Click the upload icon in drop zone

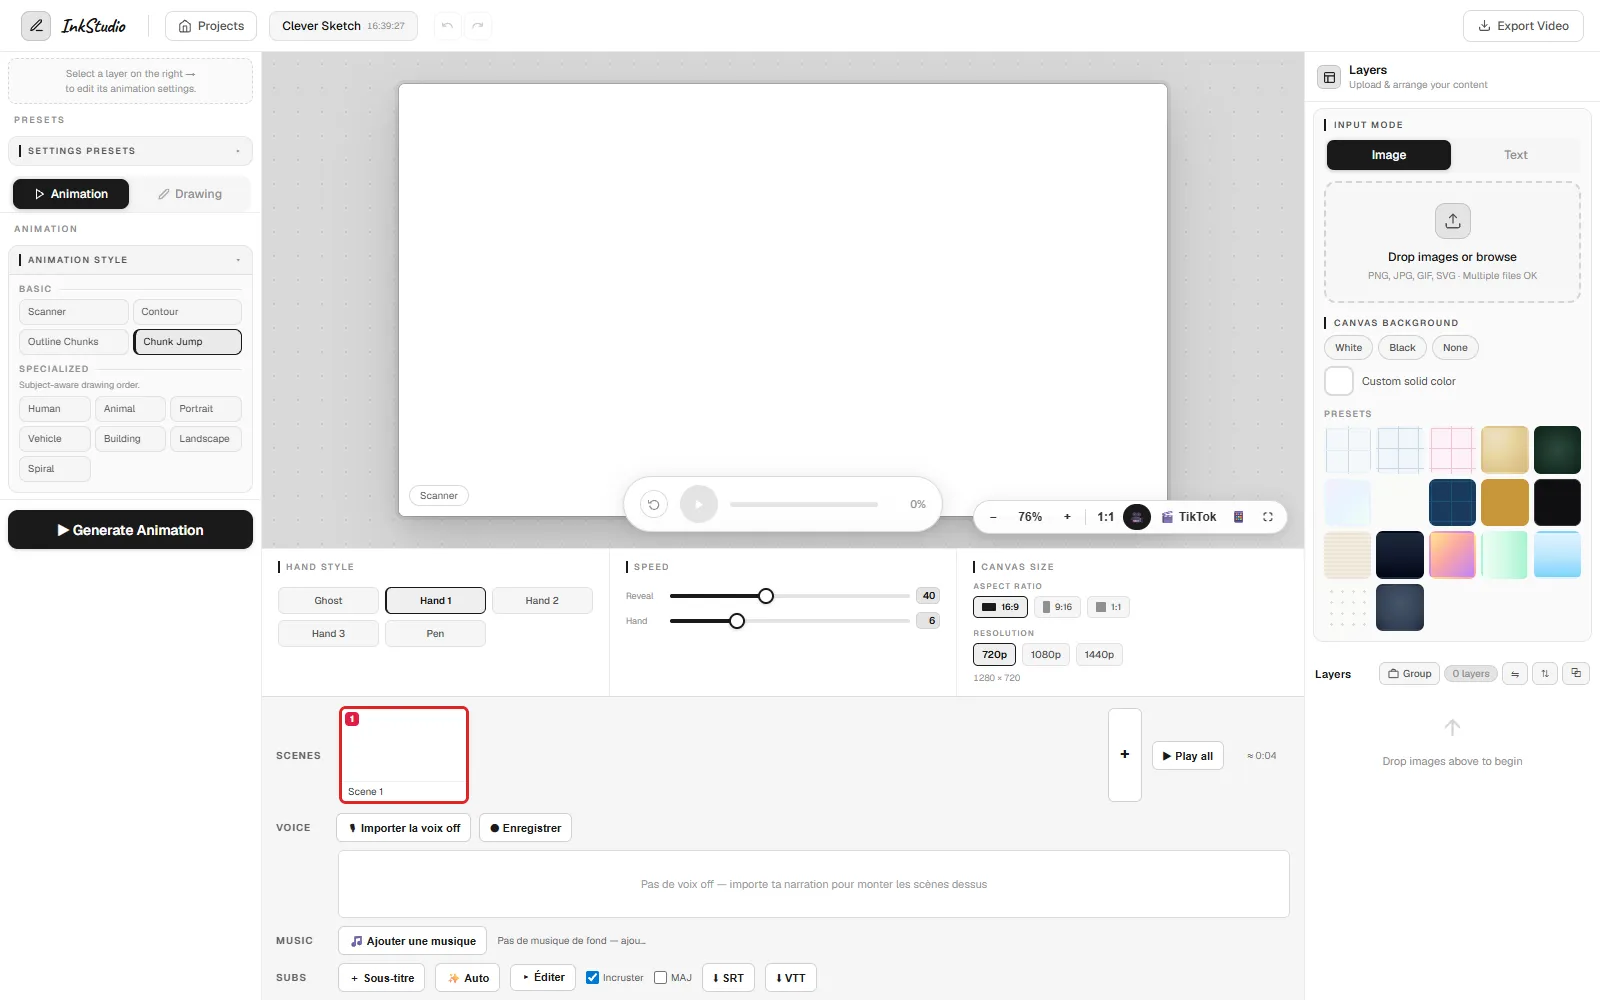(x=1452, y=221)
